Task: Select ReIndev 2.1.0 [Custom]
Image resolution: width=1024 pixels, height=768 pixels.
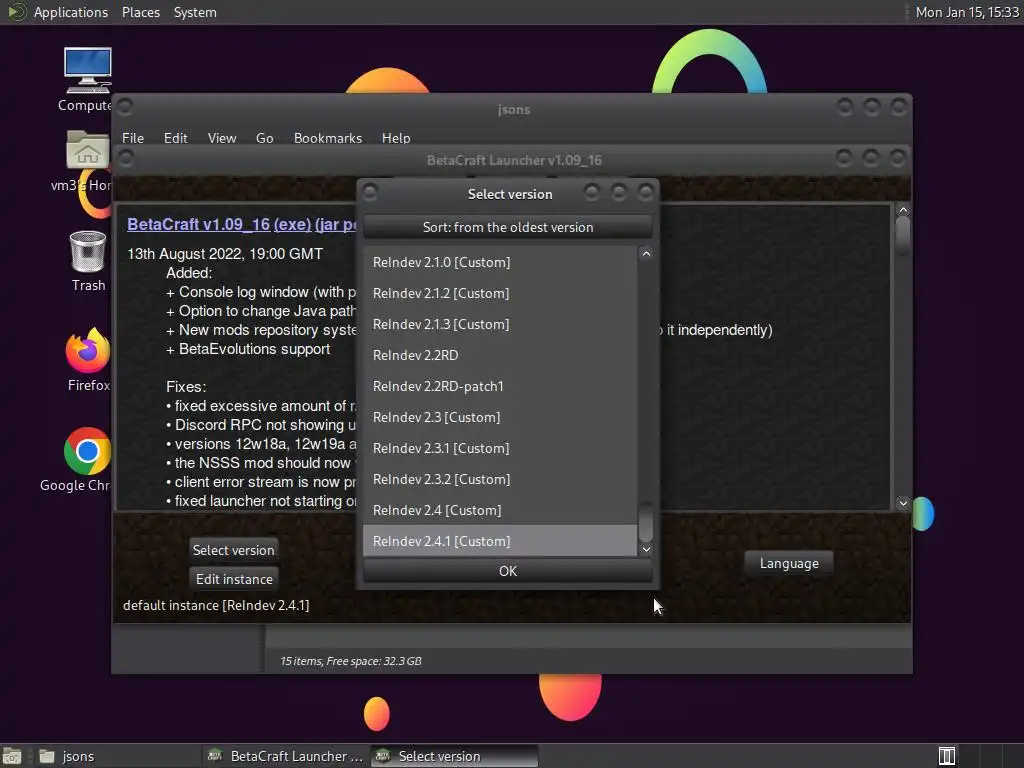Action: [x=500, y=262]
